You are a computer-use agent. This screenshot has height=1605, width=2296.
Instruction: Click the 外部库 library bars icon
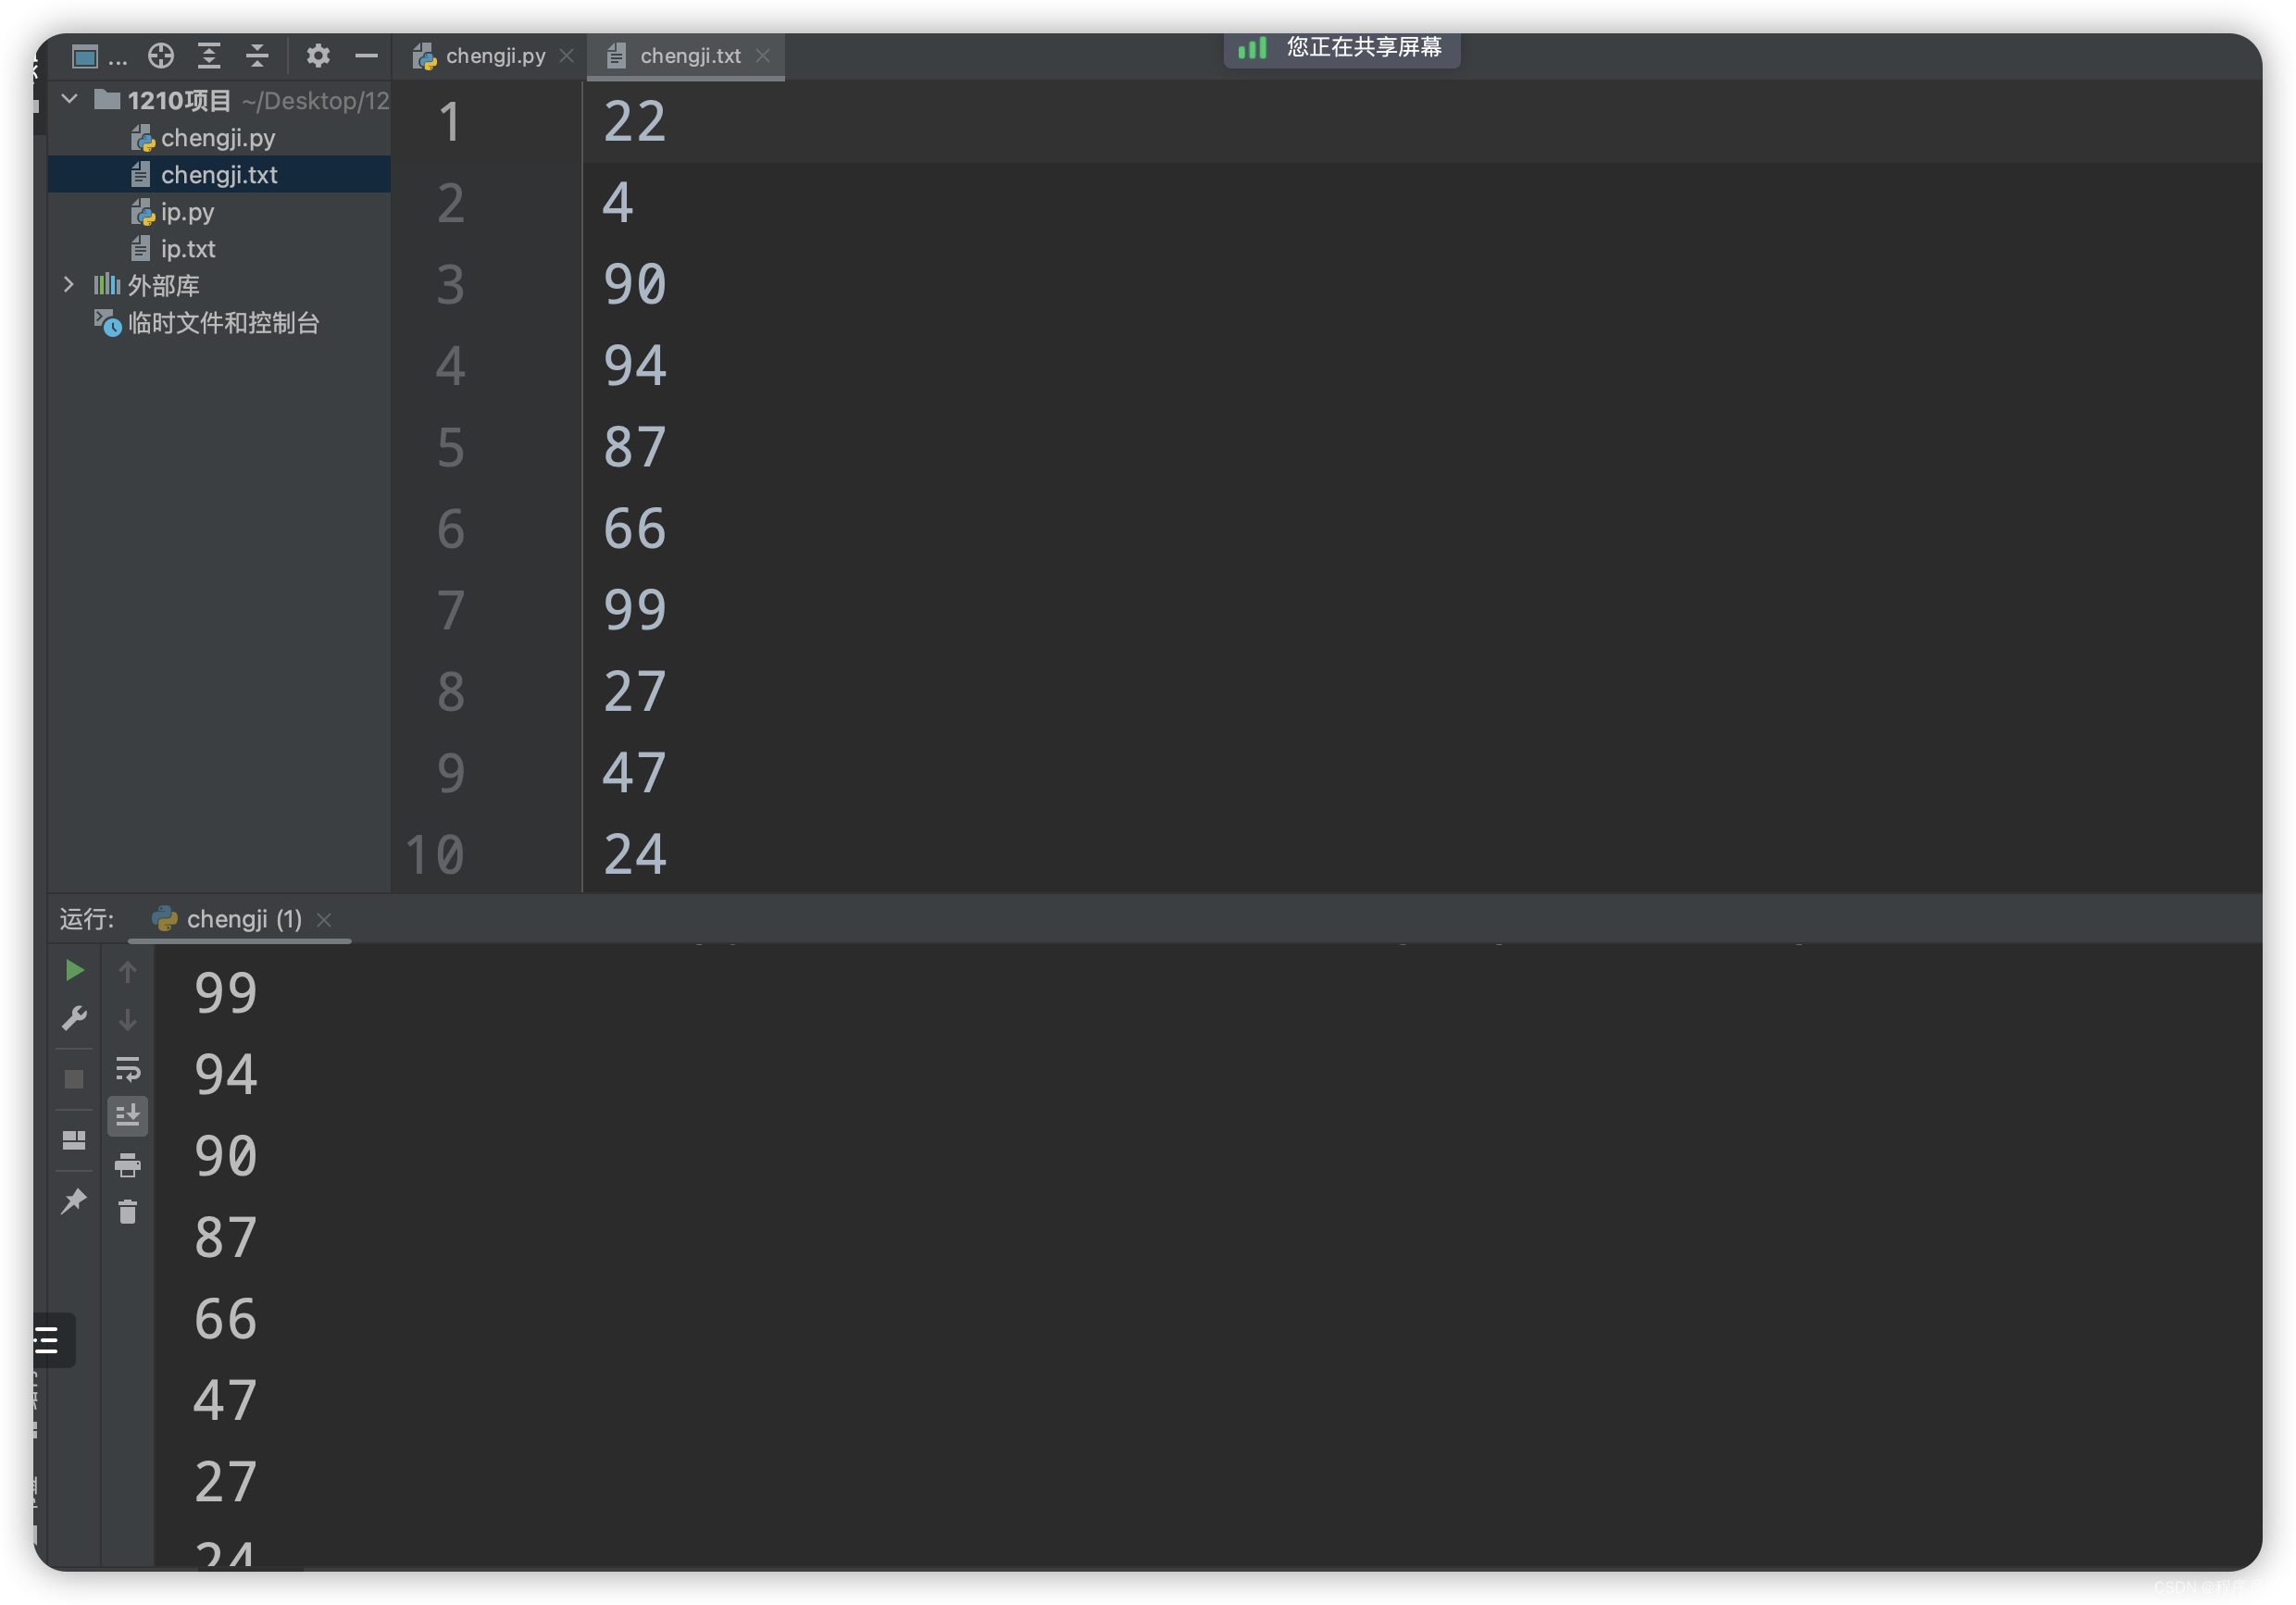(x=106, y=285)
